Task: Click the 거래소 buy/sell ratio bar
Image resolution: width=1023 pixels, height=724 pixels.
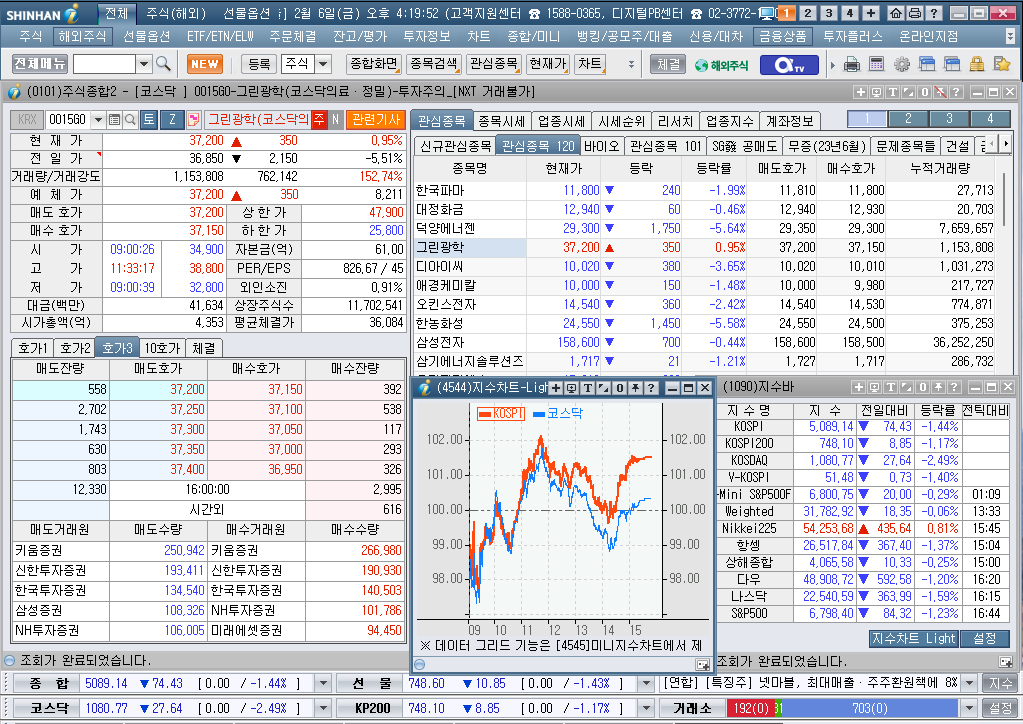Action: pyautogui.click(x=842, y=708)
